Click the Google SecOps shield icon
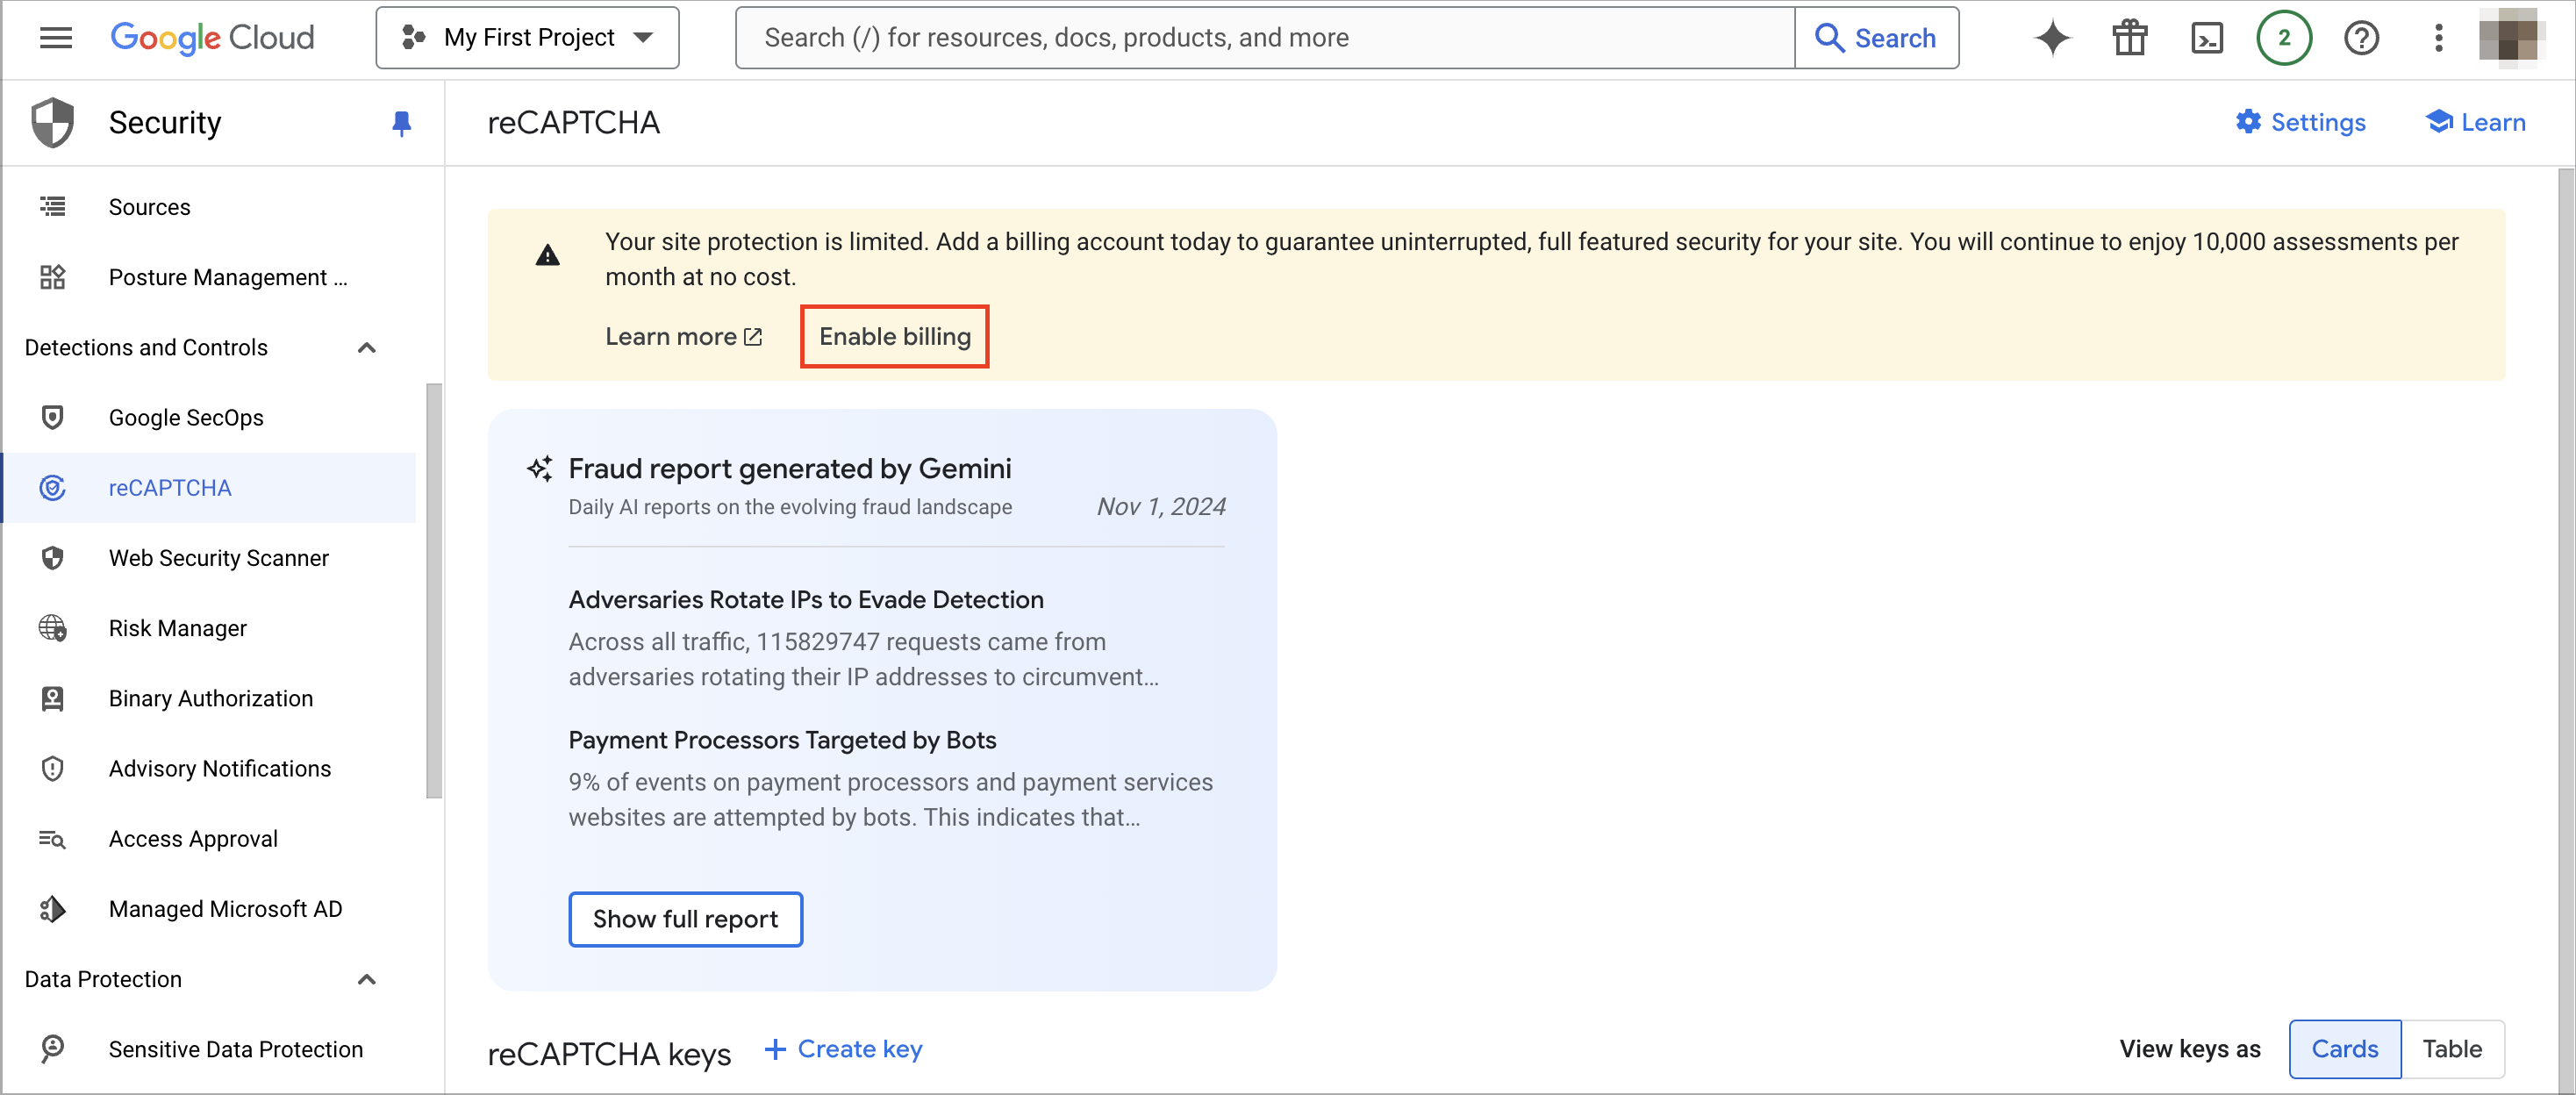Viewport: 2576px width, 1095px height. [53, 417]
